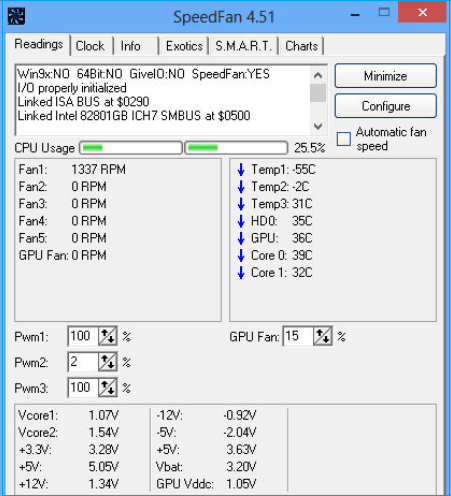Click the 'Linked Intel 82801GB ICH7 SMBUS' log line

coord(134,116)
